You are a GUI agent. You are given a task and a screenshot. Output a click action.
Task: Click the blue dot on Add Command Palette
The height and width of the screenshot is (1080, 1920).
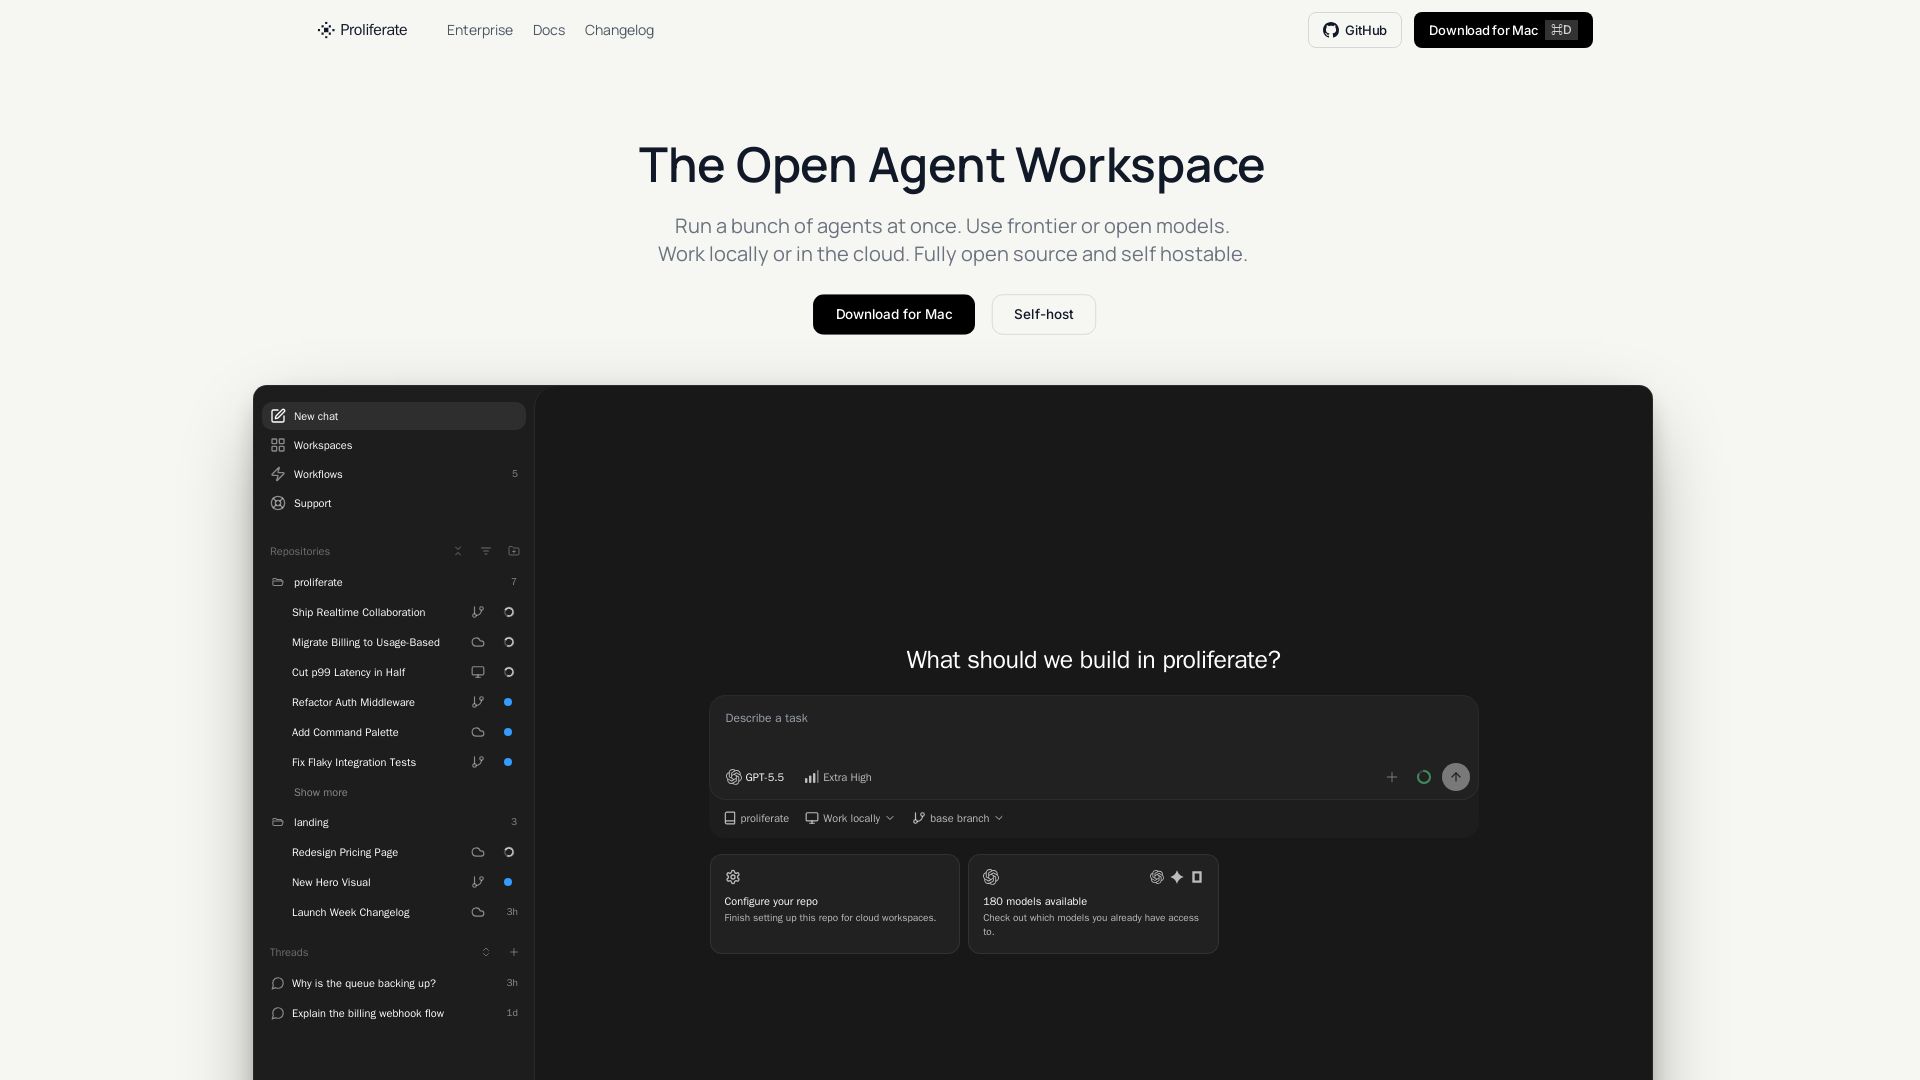[x=508, y=732]
